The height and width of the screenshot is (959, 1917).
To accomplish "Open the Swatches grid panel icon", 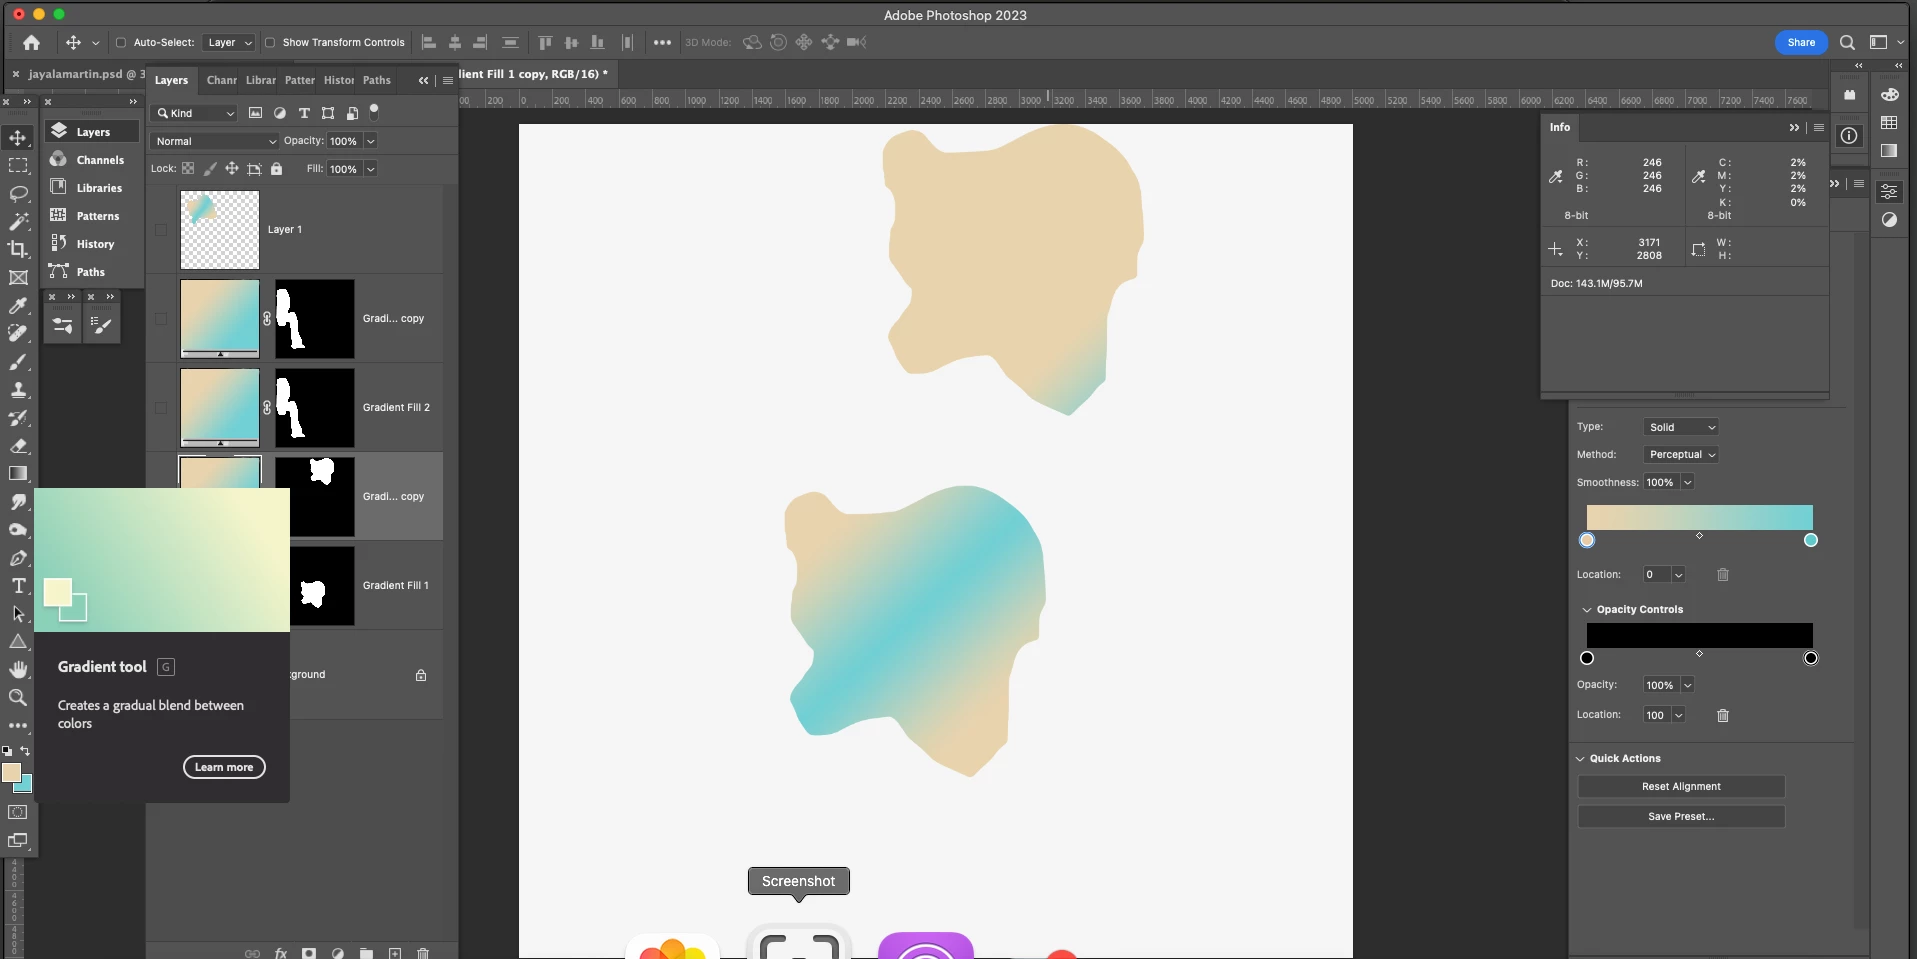I will point(1889,122).
